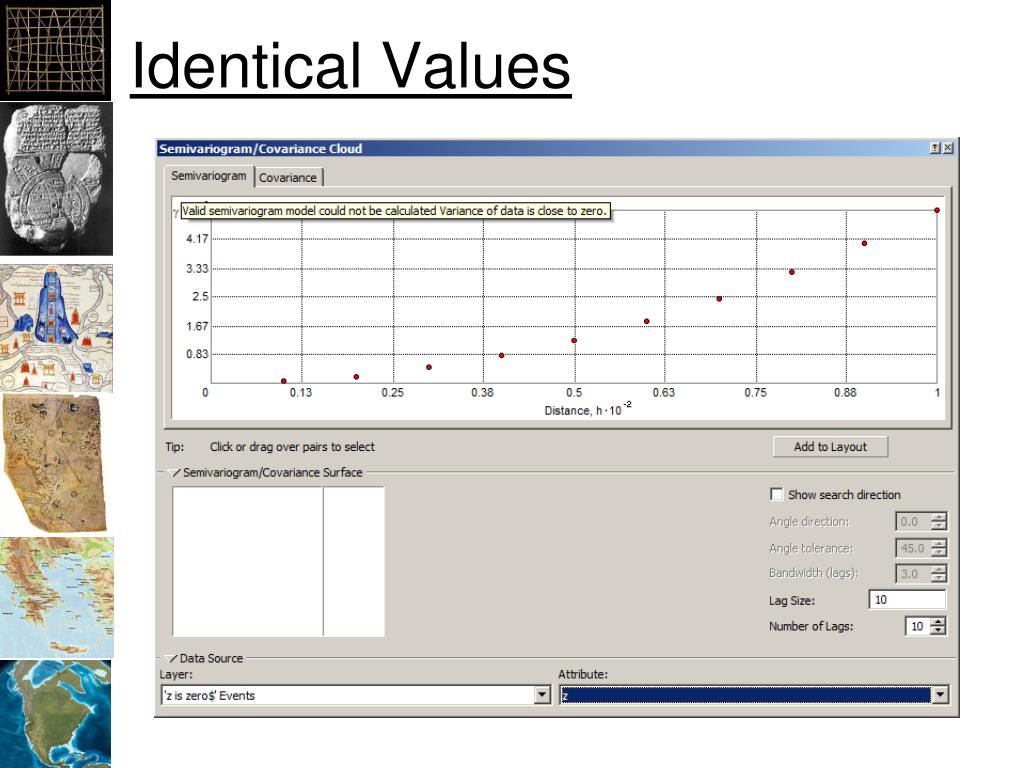Click the Bandwidth (lags) spinner
This screenshot has width=1024, height=768.
(x=938, y=573)
